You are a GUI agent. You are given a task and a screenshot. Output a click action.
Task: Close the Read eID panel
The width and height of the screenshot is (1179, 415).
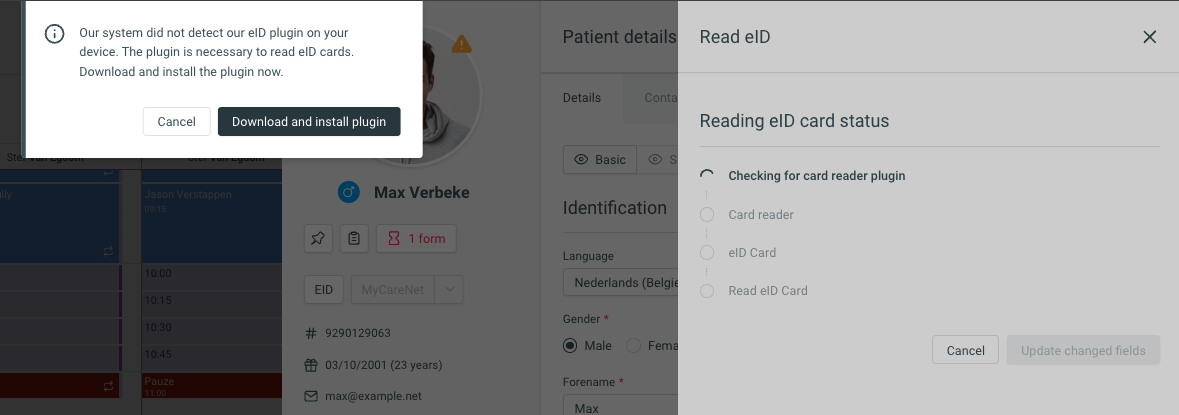click(1150, 37)
